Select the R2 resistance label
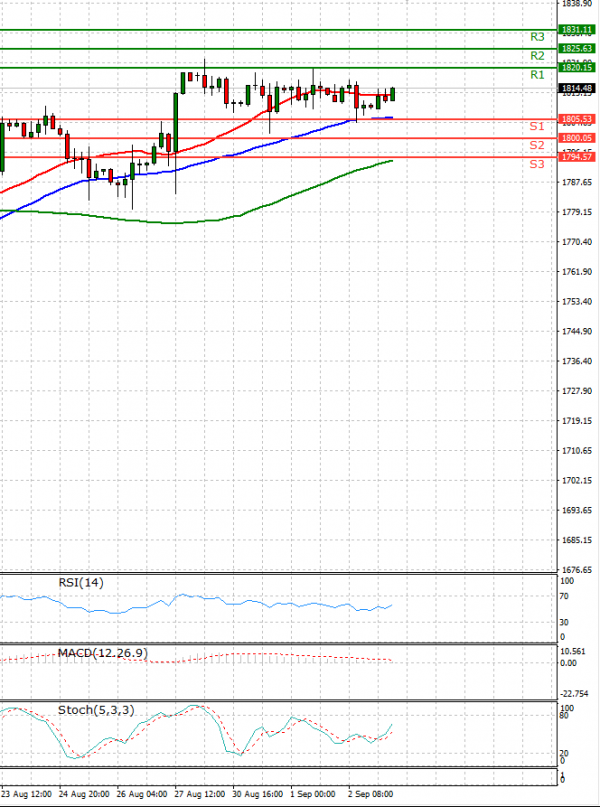600x807 pixels. (537, 56)
